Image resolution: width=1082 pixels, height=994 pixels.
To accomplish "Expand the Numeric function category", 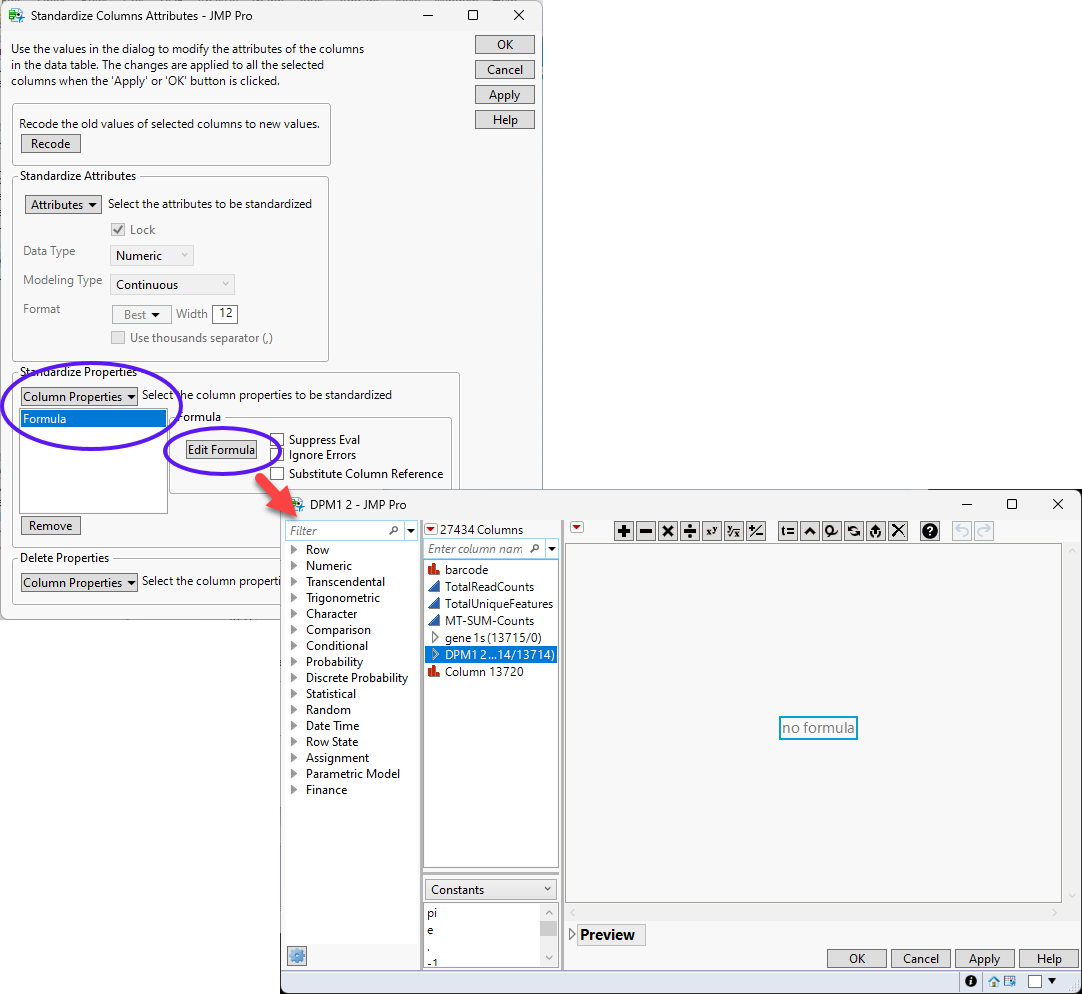I will (x=295, y=565).
